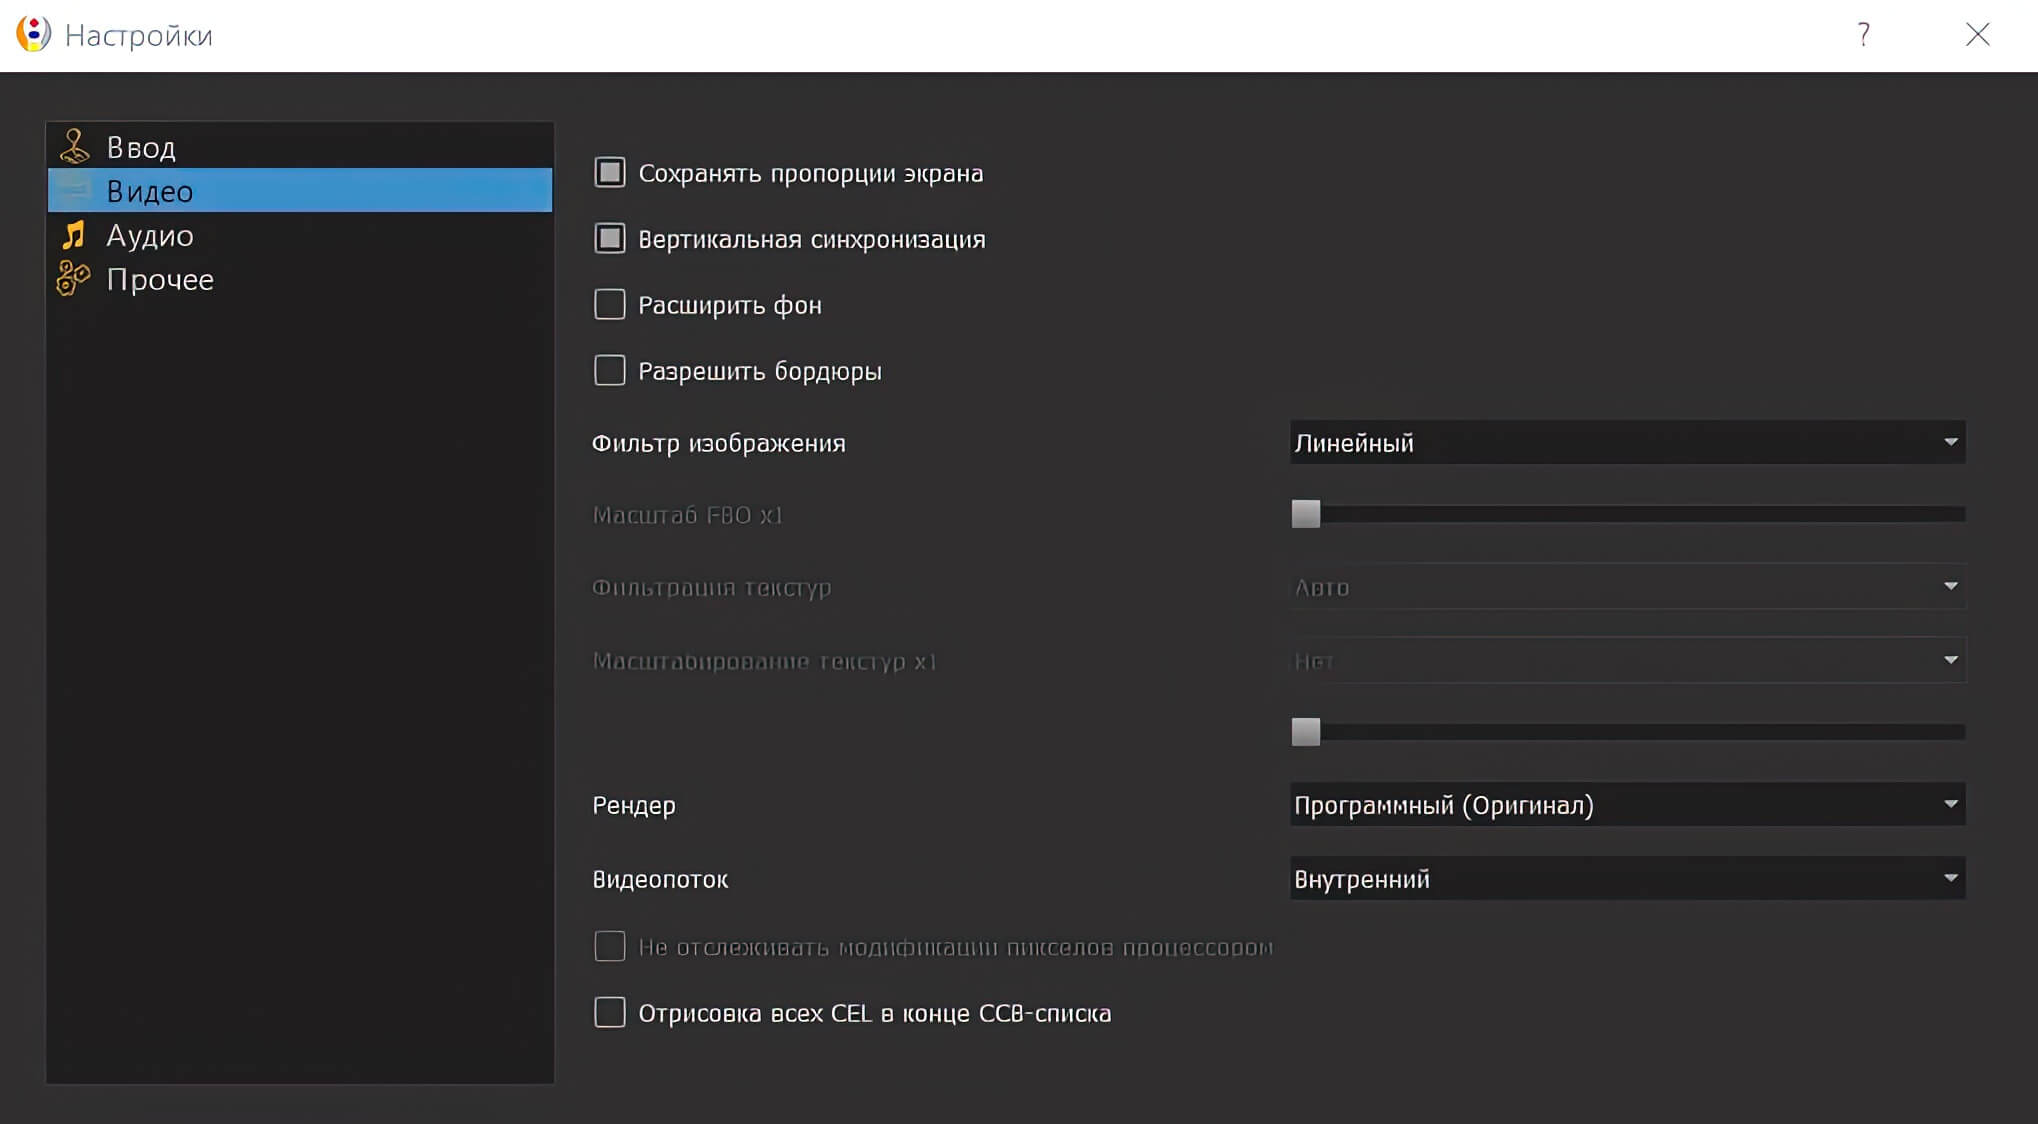
Task: Open the Фильтр изображения dropdown
Action: [1627, 443]
